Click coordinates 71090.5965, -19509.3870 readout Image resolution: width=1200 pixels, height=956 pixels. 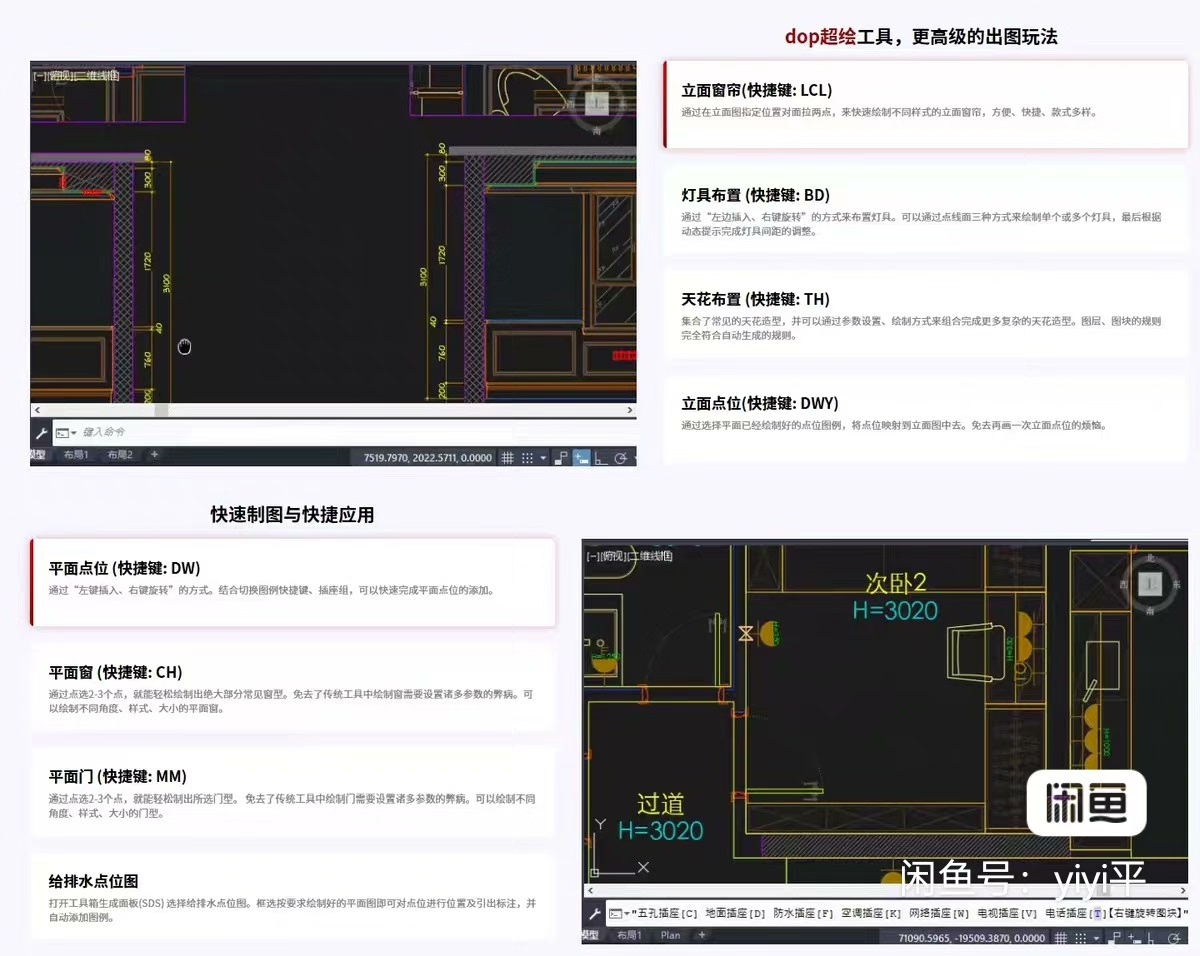point(971,938)
